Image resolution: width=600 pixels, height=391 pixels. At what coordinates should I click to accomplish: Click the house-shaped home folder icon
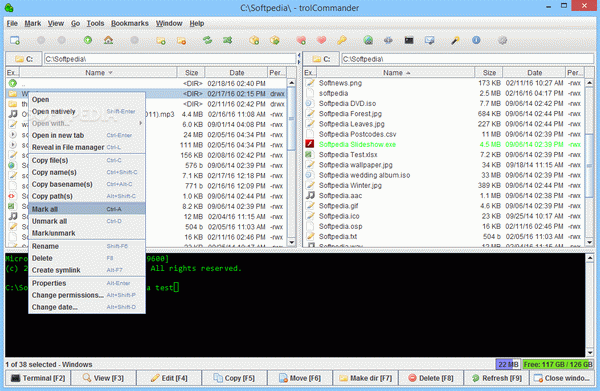[x=108, y=40]
